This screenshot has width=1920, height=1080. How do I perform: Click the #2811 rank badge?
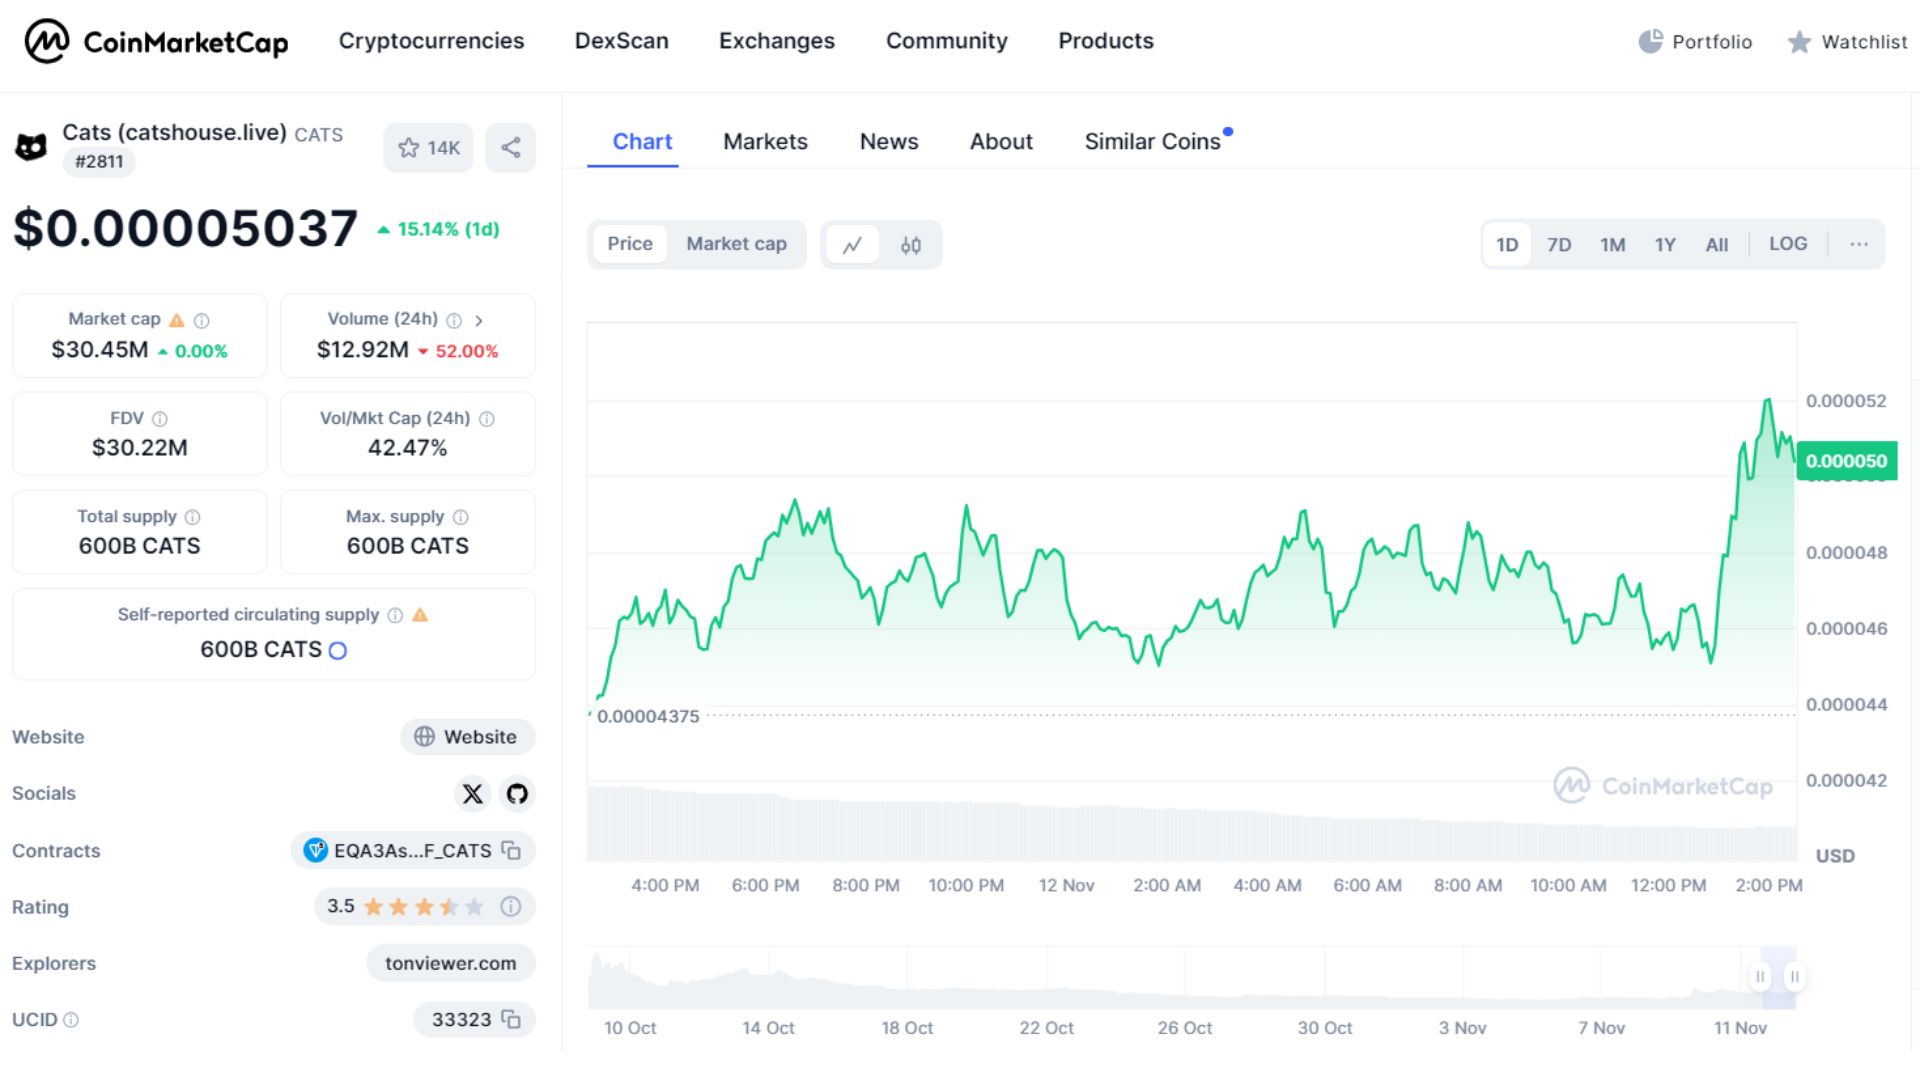point(99,162)
